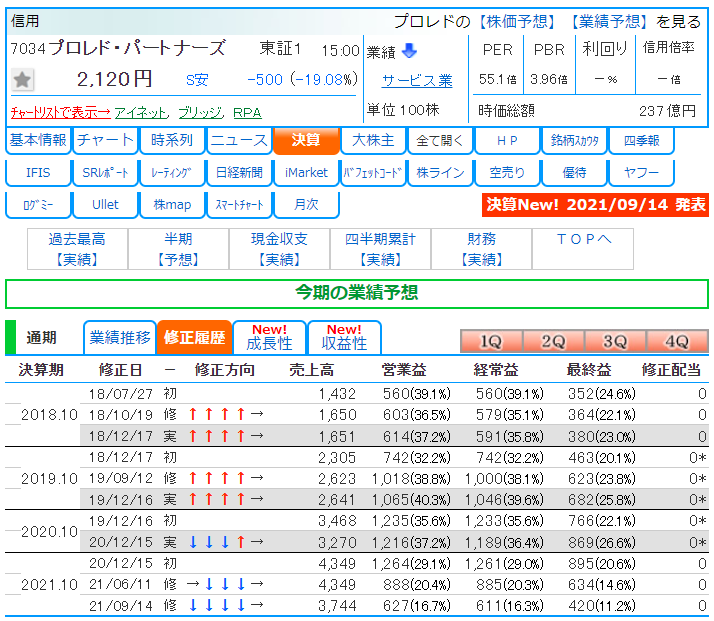Click the blue down-arrow 業績 icon
The image size is (714, 621).
tap(410, 51)
